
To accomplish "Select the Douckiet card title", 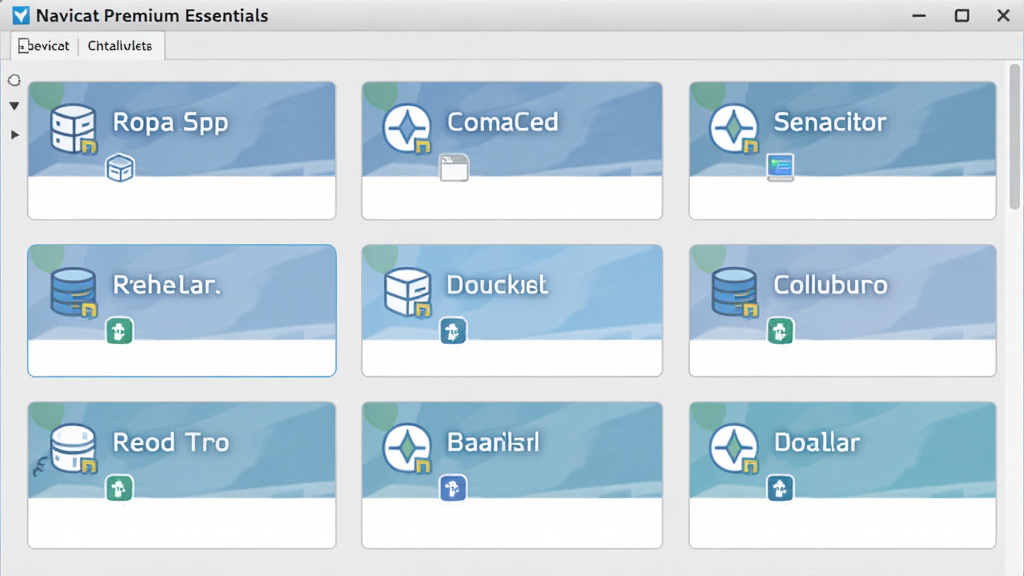I will coord(497,285).
